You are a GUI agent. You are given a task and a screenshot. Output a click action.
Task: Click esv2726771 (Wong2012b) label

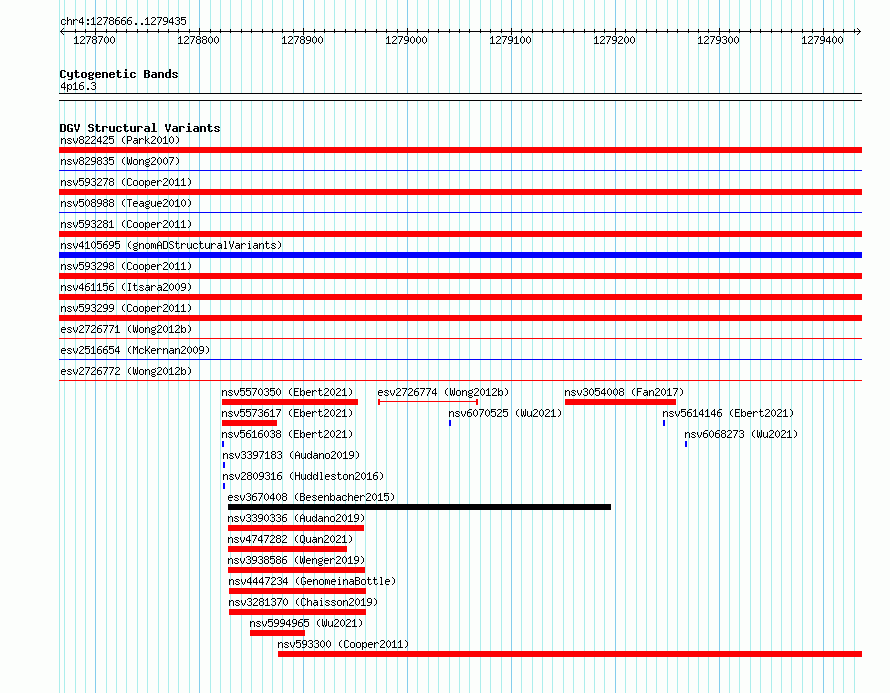[x=126, y=329]
